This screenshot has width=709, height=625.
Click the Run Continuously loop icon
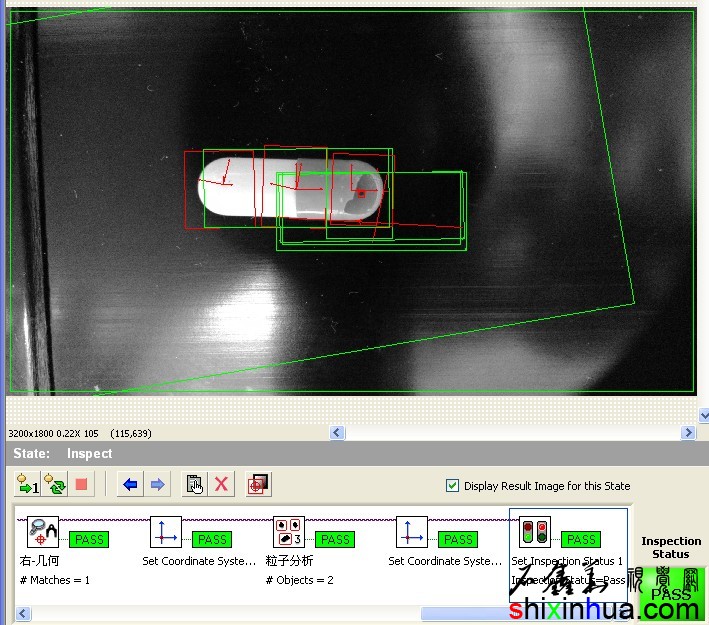pyautogui.click(x=55, y=485)
